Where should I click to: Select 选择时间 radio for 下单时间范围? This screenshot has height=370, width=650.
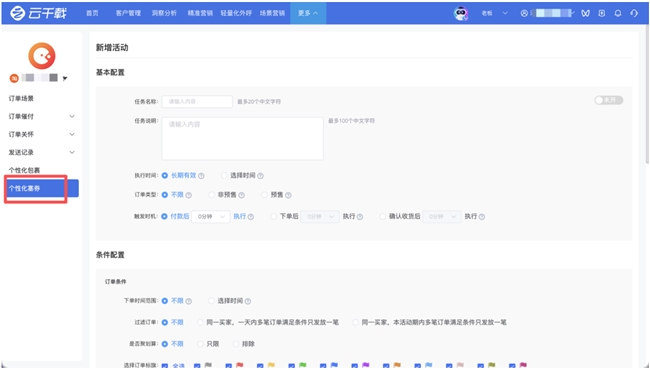pyautogui.click(x=211, y=301)
